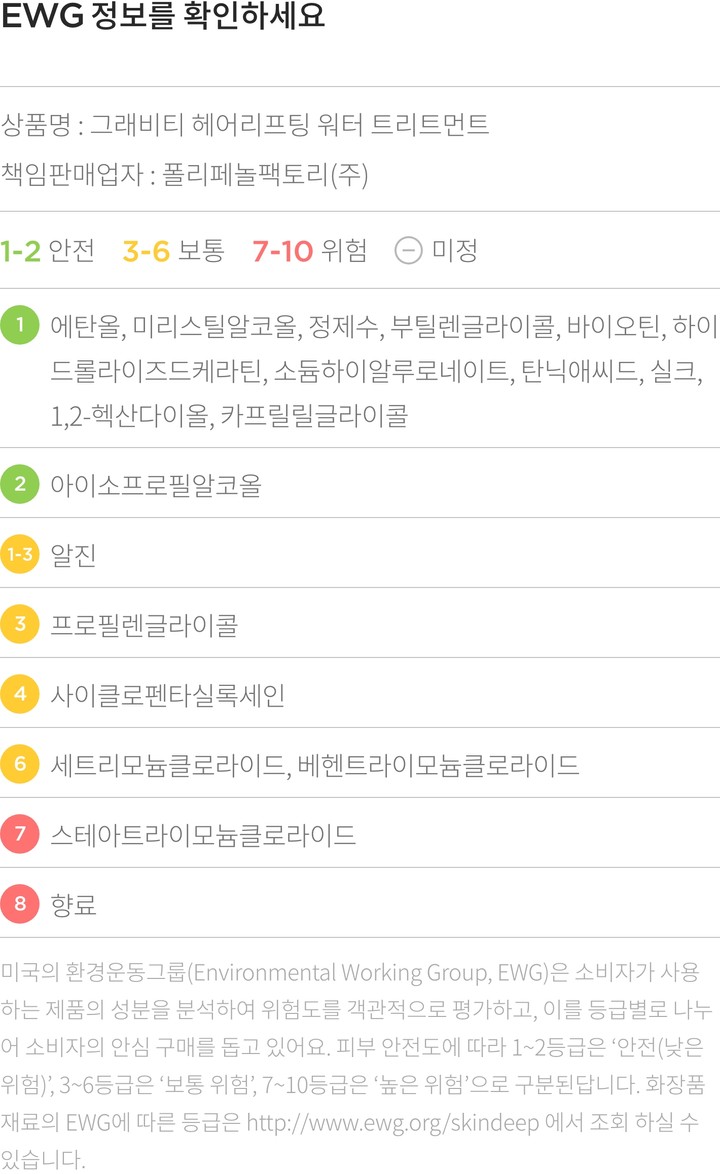Click the green grade 1 badge
The height and width of the screenshot is (1174, 720).
(x=20, y=325)
